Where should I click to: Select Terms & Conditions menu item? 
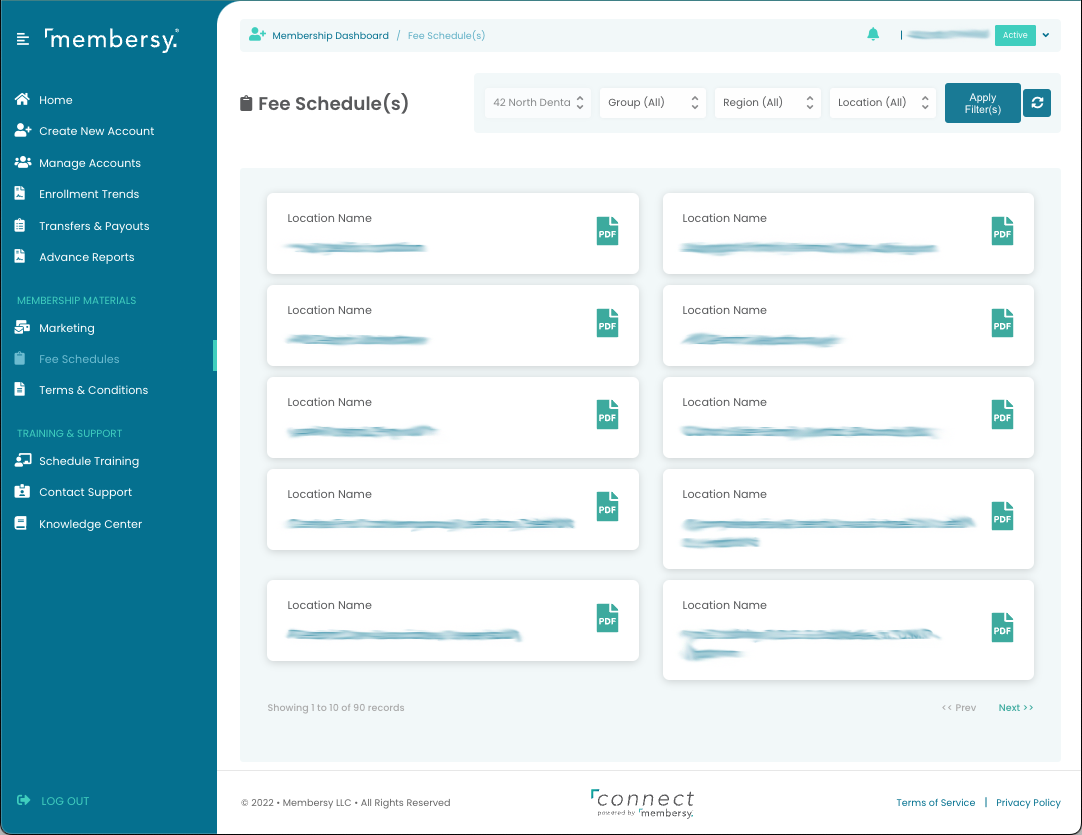(93, 390)
